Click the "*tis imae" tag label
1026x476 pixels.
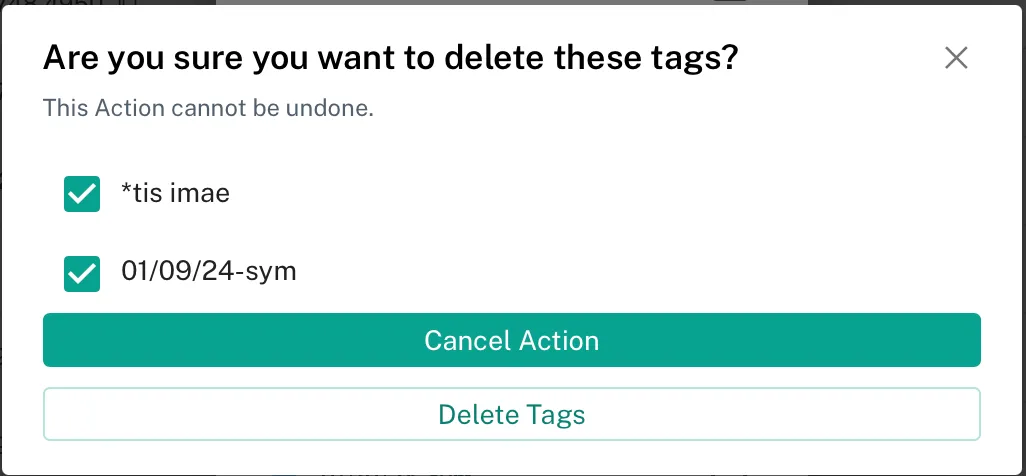point(175,193)
